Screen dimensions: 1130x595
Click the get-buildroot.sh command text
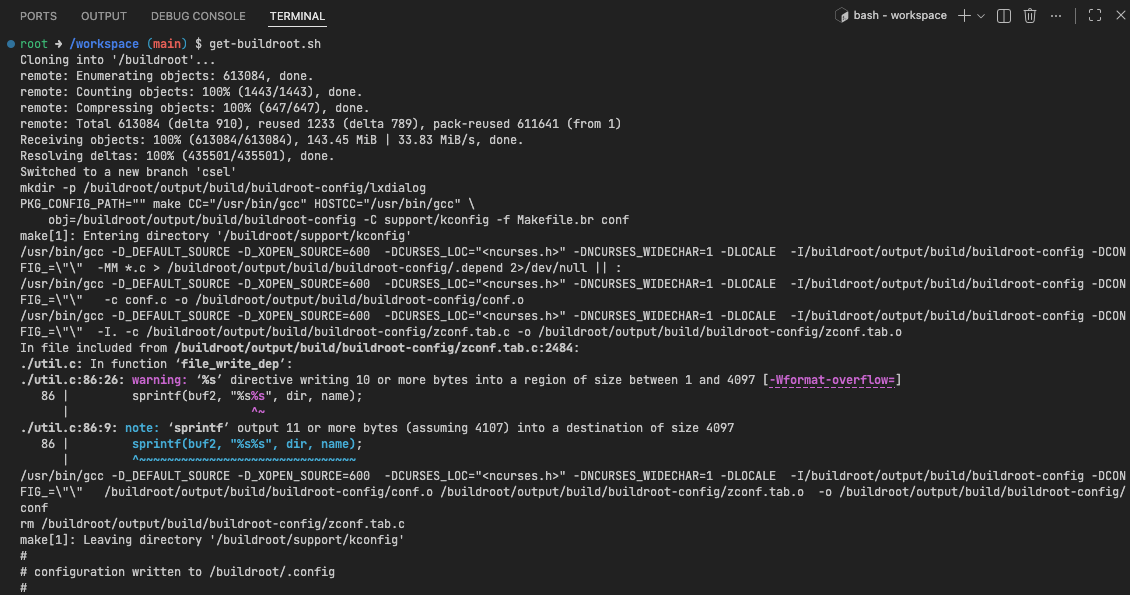pos(265,44)
